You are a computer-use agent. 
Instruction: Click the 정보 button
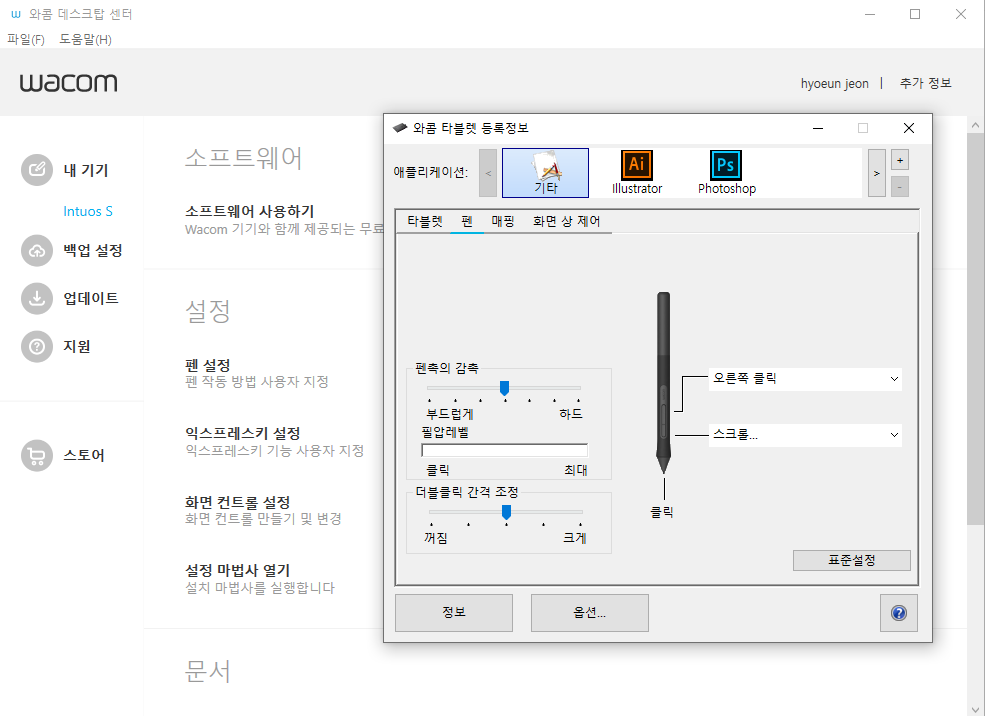(x=454, y=613)
